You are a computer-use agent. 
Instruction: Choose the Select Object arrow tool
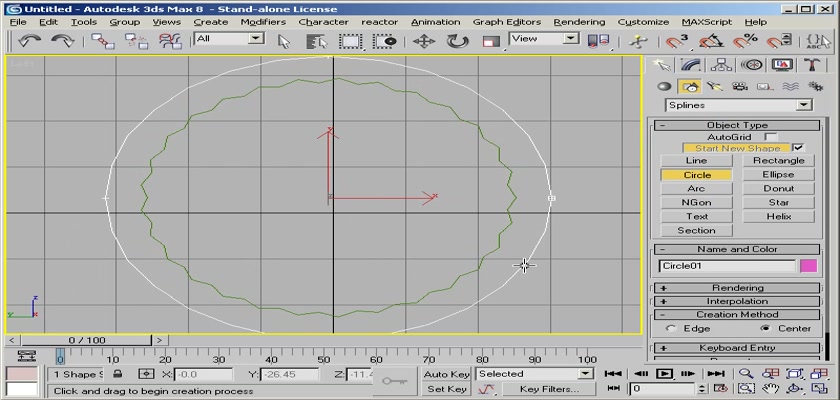(284, 41)
